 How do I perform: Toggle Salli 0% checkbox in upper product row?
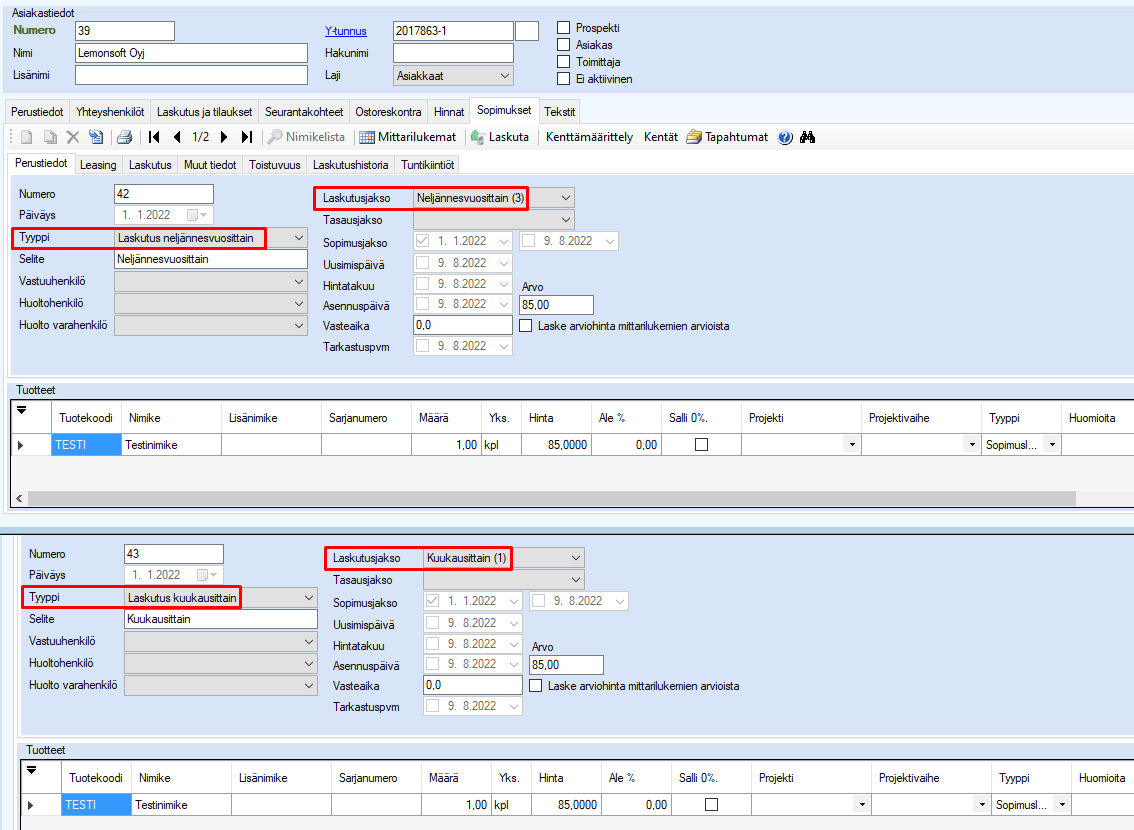702,445
